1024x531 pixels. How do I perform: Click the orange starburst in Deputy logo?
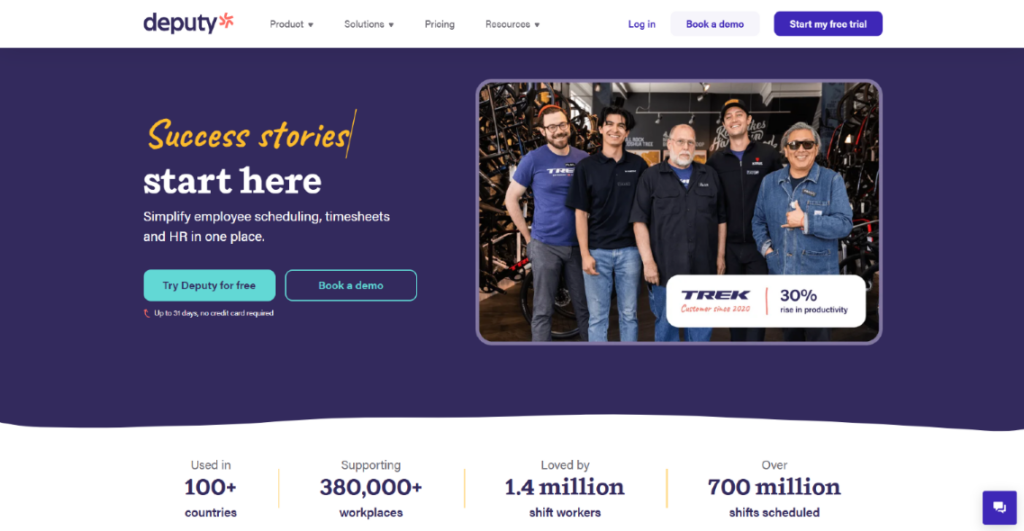point(226,20)
